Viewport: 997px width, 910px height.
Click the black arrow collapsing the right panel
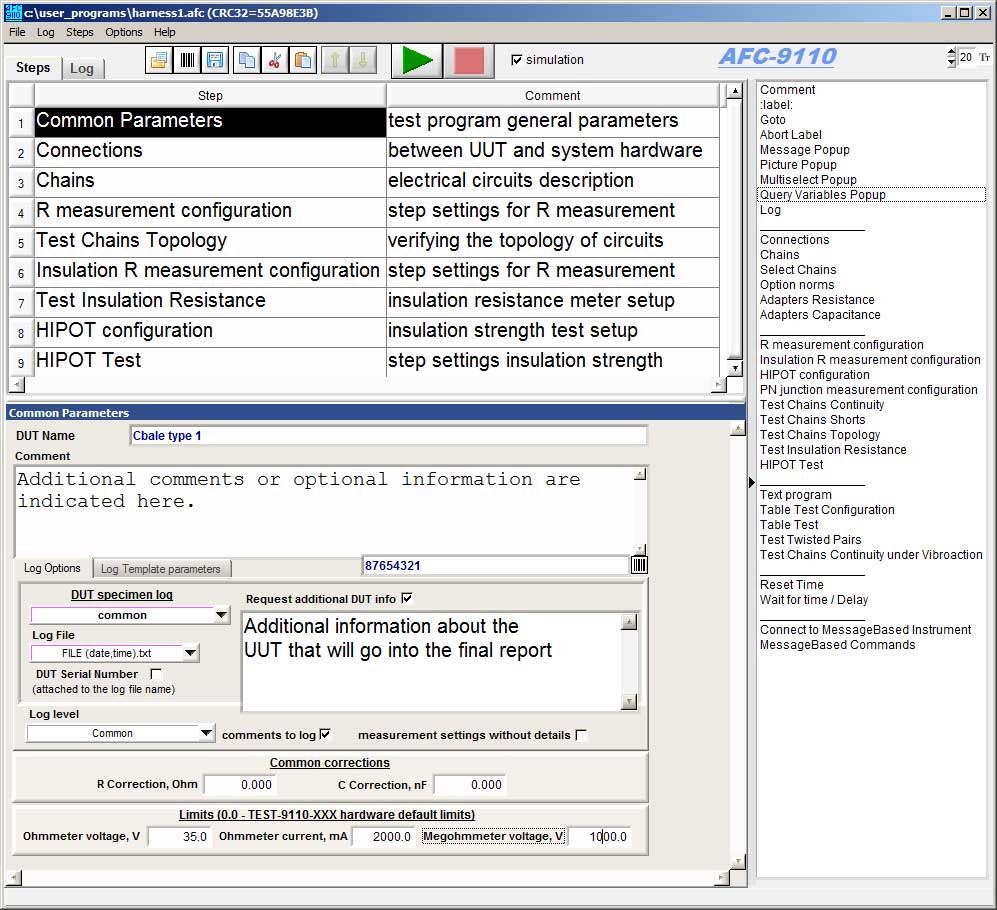pos(751,482)
